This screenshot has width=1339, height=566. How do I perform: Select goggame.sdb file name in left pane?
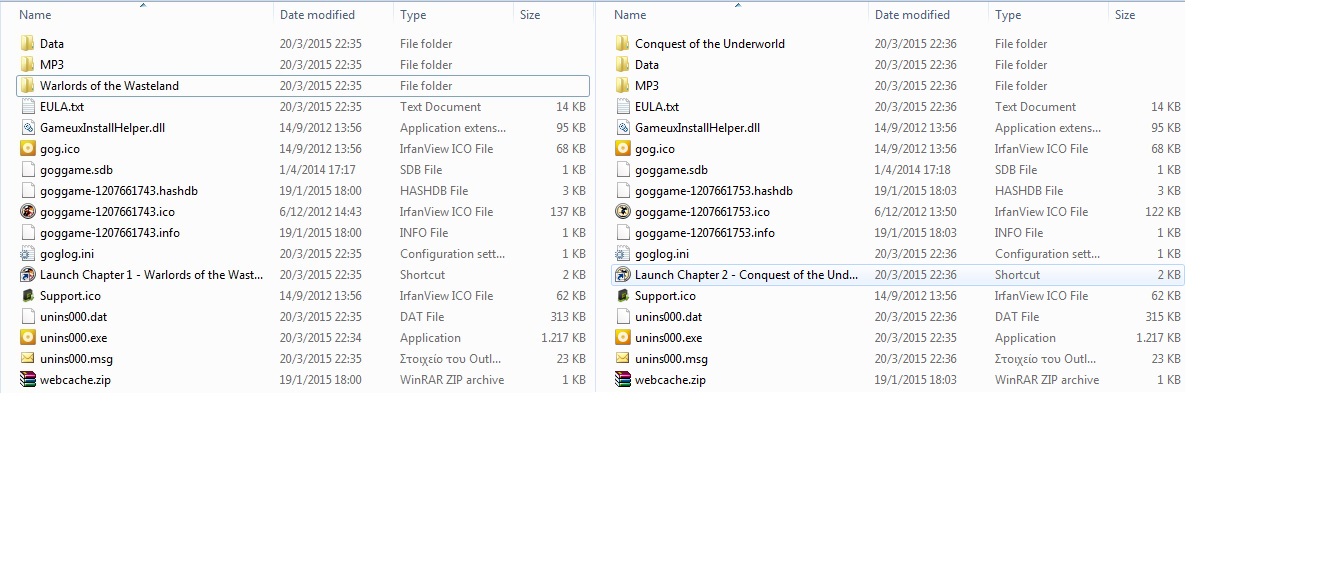pyautogui.click(x=76, y=170)
